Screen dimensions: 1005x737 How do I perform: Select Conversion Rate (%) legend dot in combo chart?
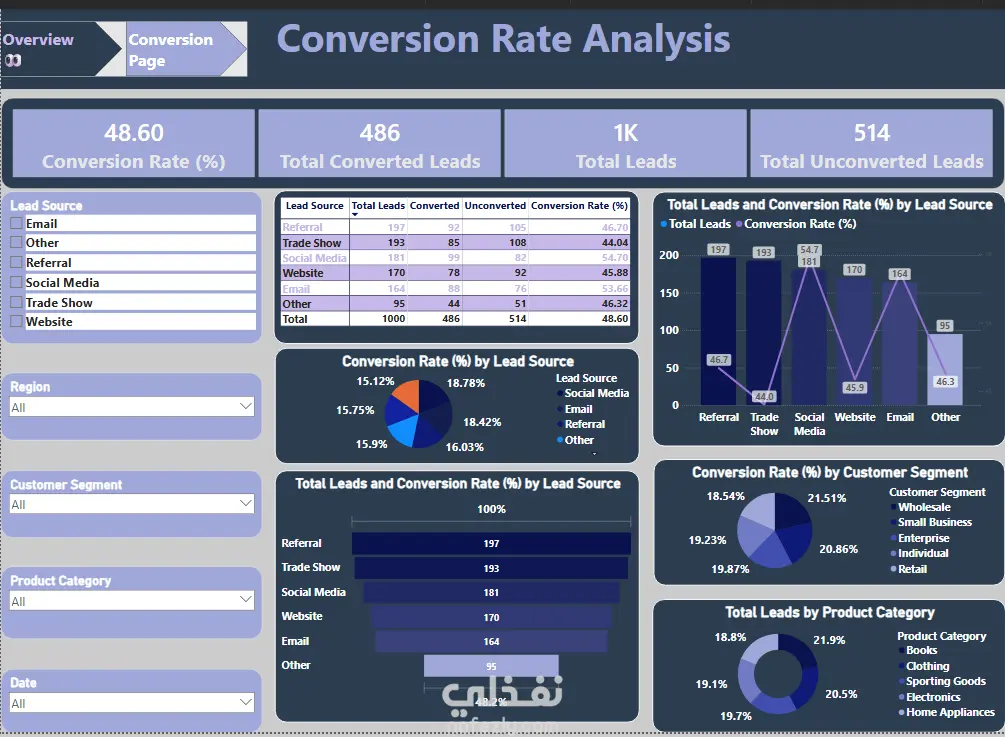(740, 224)
